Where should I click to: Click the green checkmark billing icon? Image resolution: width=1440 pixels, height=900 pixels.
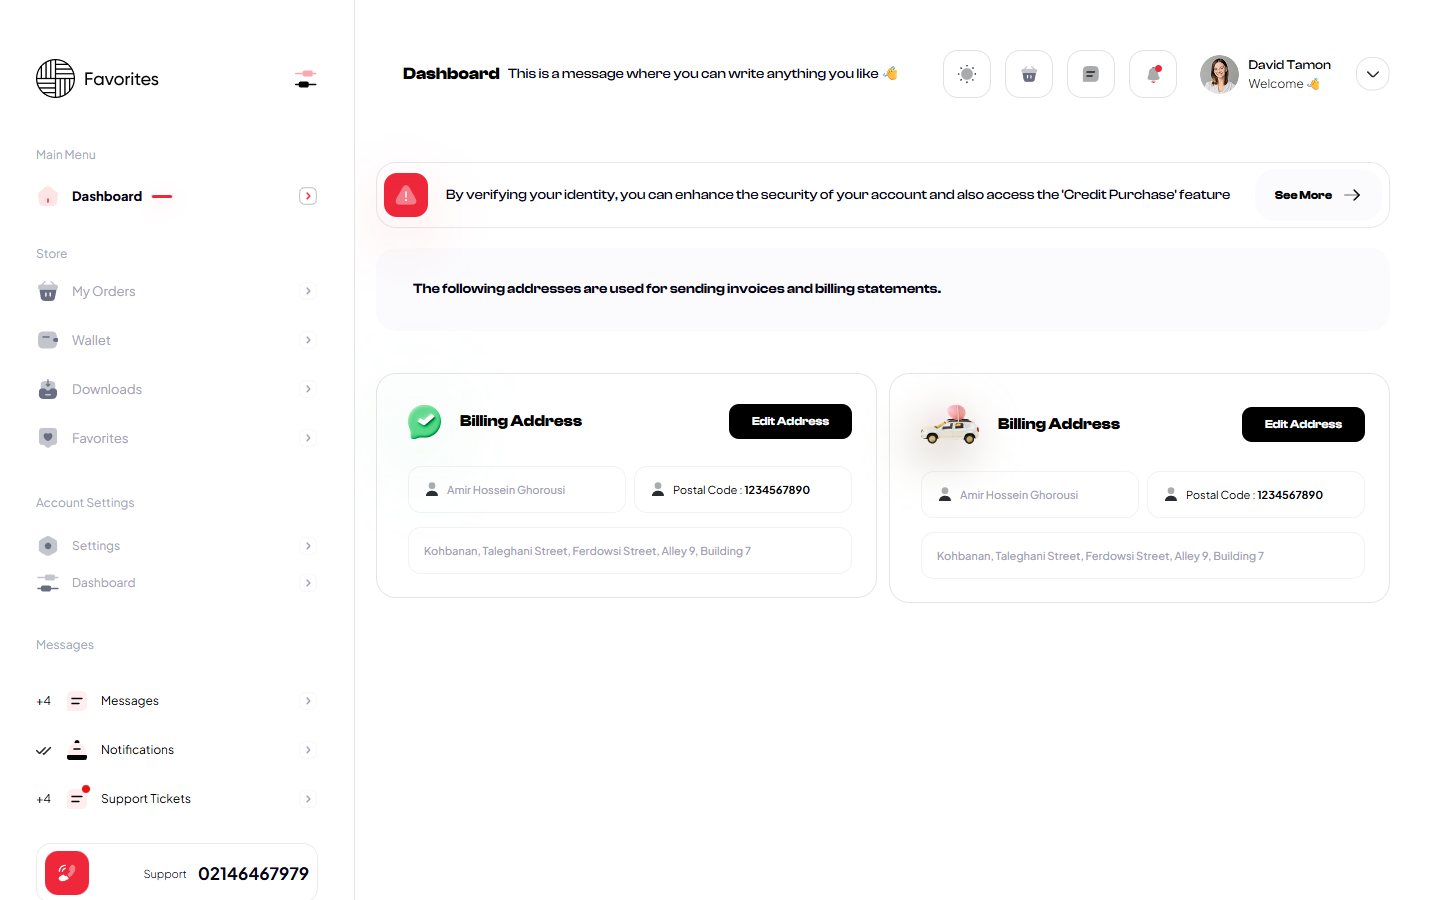[x=425, y=421]
